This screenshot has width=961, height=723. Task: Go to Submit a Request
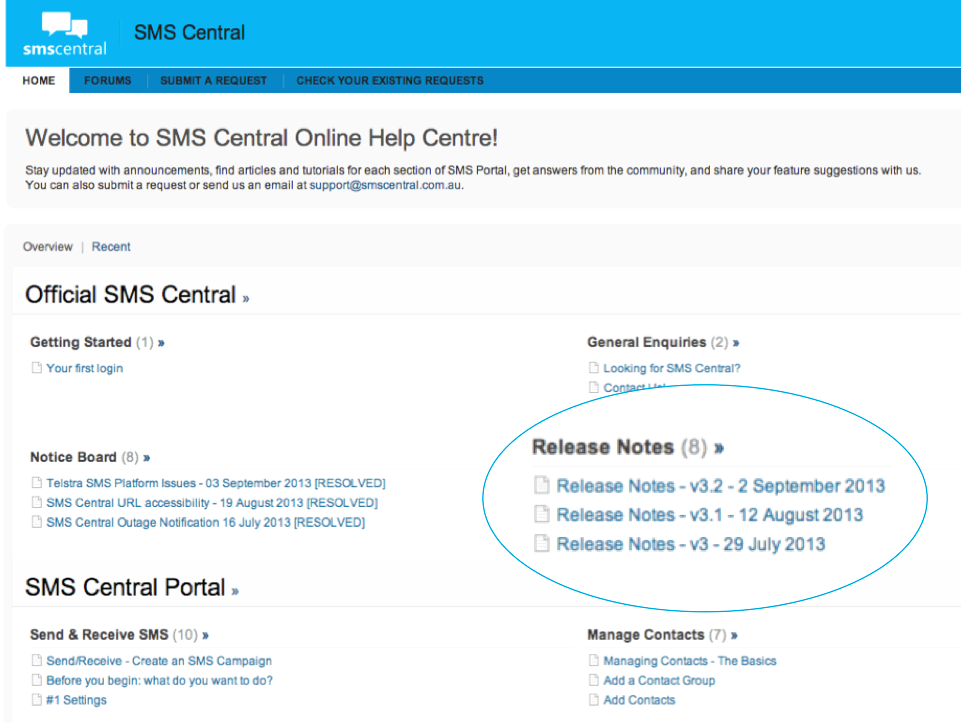(213, 81)
